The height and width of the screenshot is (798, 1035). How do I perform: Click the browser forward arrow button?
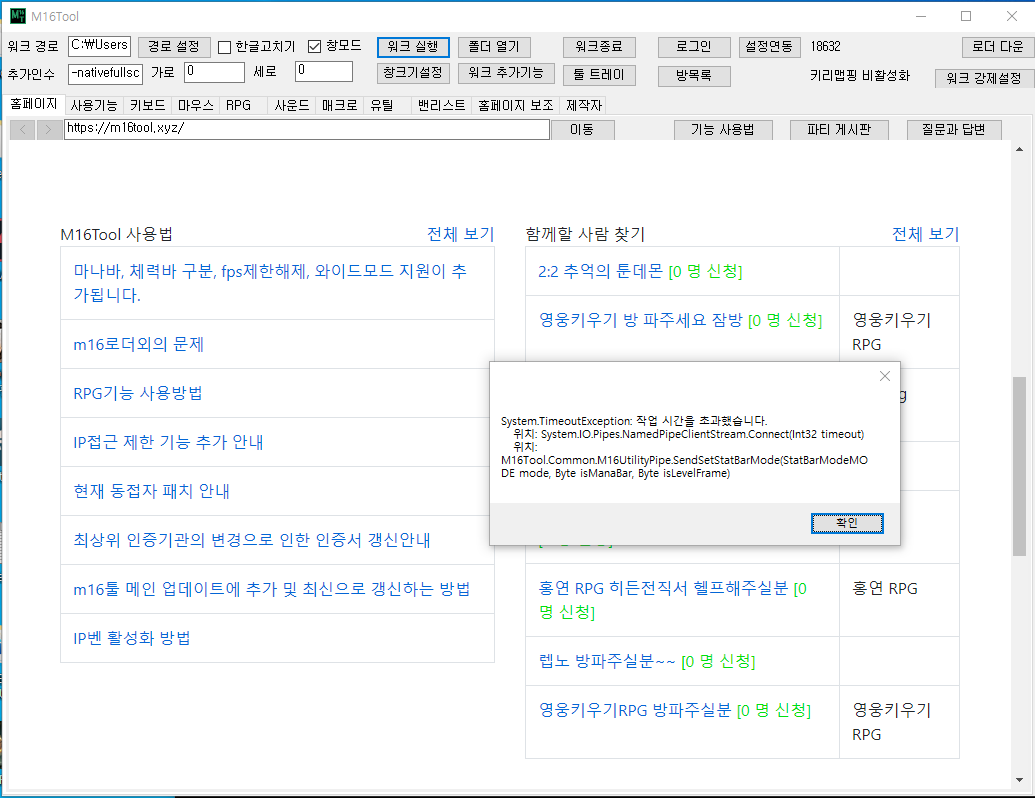pos(48,130)
